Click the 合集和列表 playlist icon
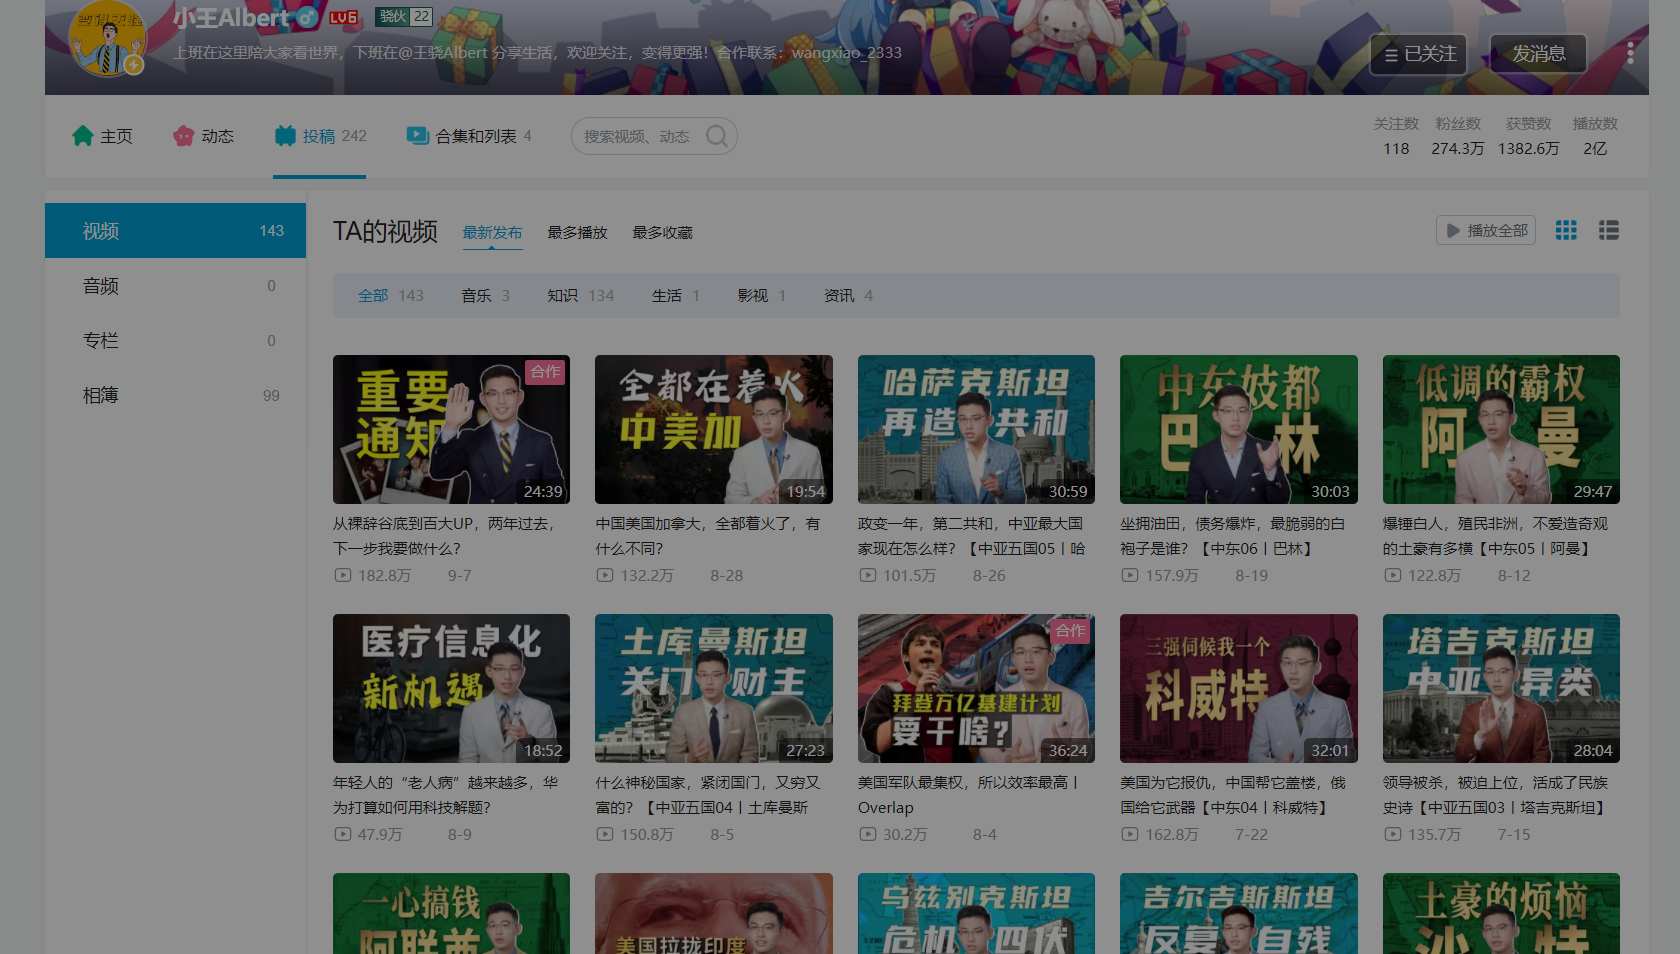Viewport: 1680px width, 954px height. [x=417, y=136]
